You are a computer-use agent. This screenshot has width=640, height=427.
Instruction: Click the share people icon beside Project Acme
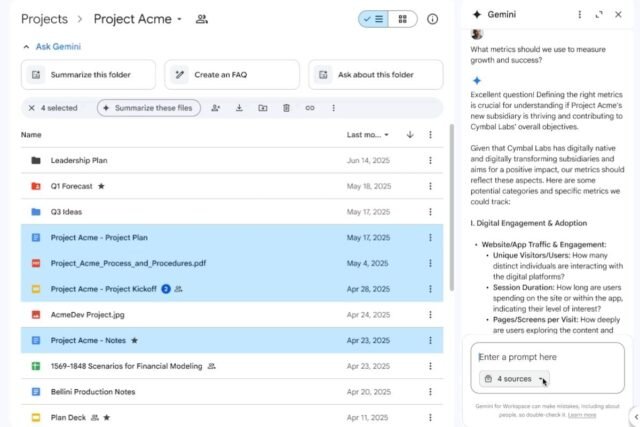[x=202, y=19]
